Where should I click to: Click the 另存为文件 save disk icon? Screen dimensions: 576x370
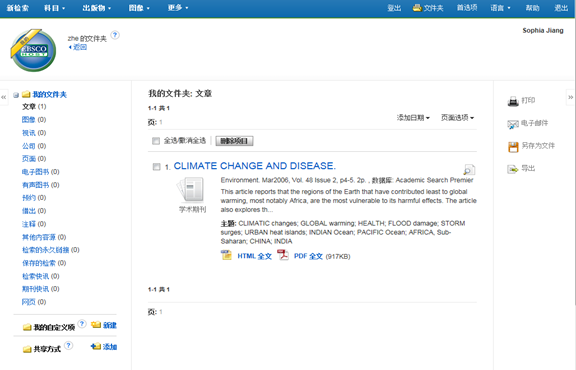[513, 147]
